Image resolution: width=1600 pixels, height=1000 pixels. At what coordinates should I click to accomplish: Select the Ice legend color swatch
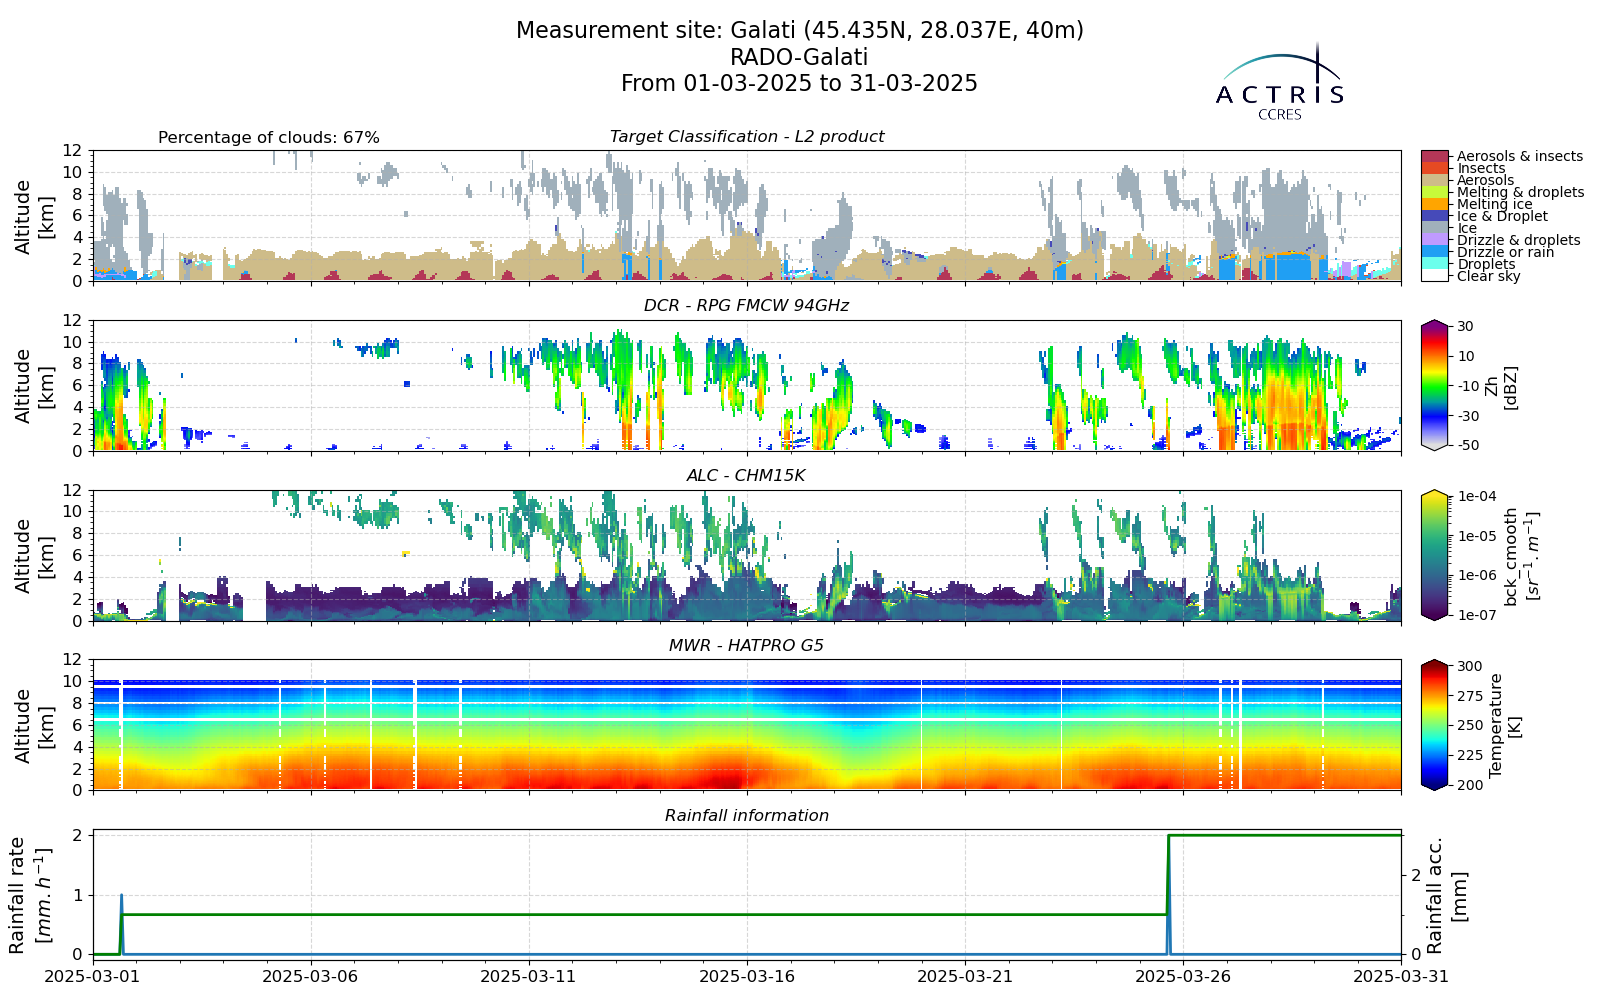point(1434,228)
